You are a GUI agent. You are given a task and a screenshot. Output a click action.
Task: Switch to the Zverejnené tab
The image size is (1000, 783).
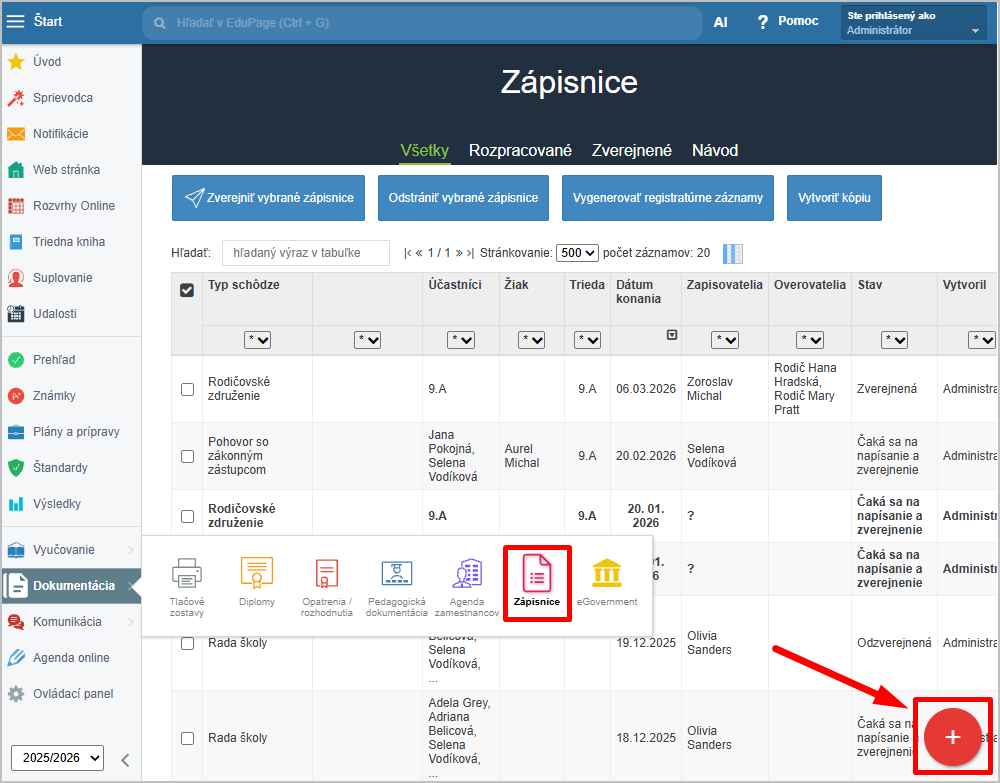coord(631,150)
